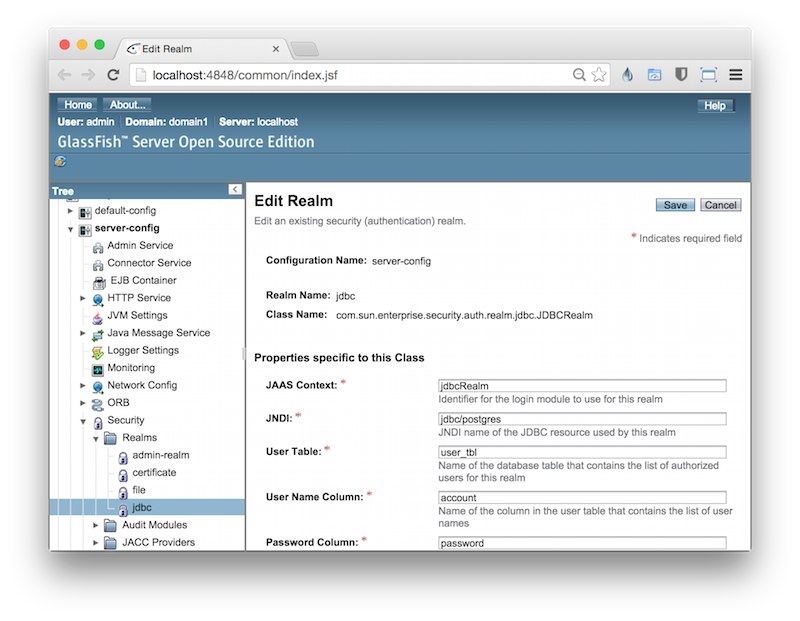800x621 pixels.
Task: Cancel editing the realm
Action: 720,205
